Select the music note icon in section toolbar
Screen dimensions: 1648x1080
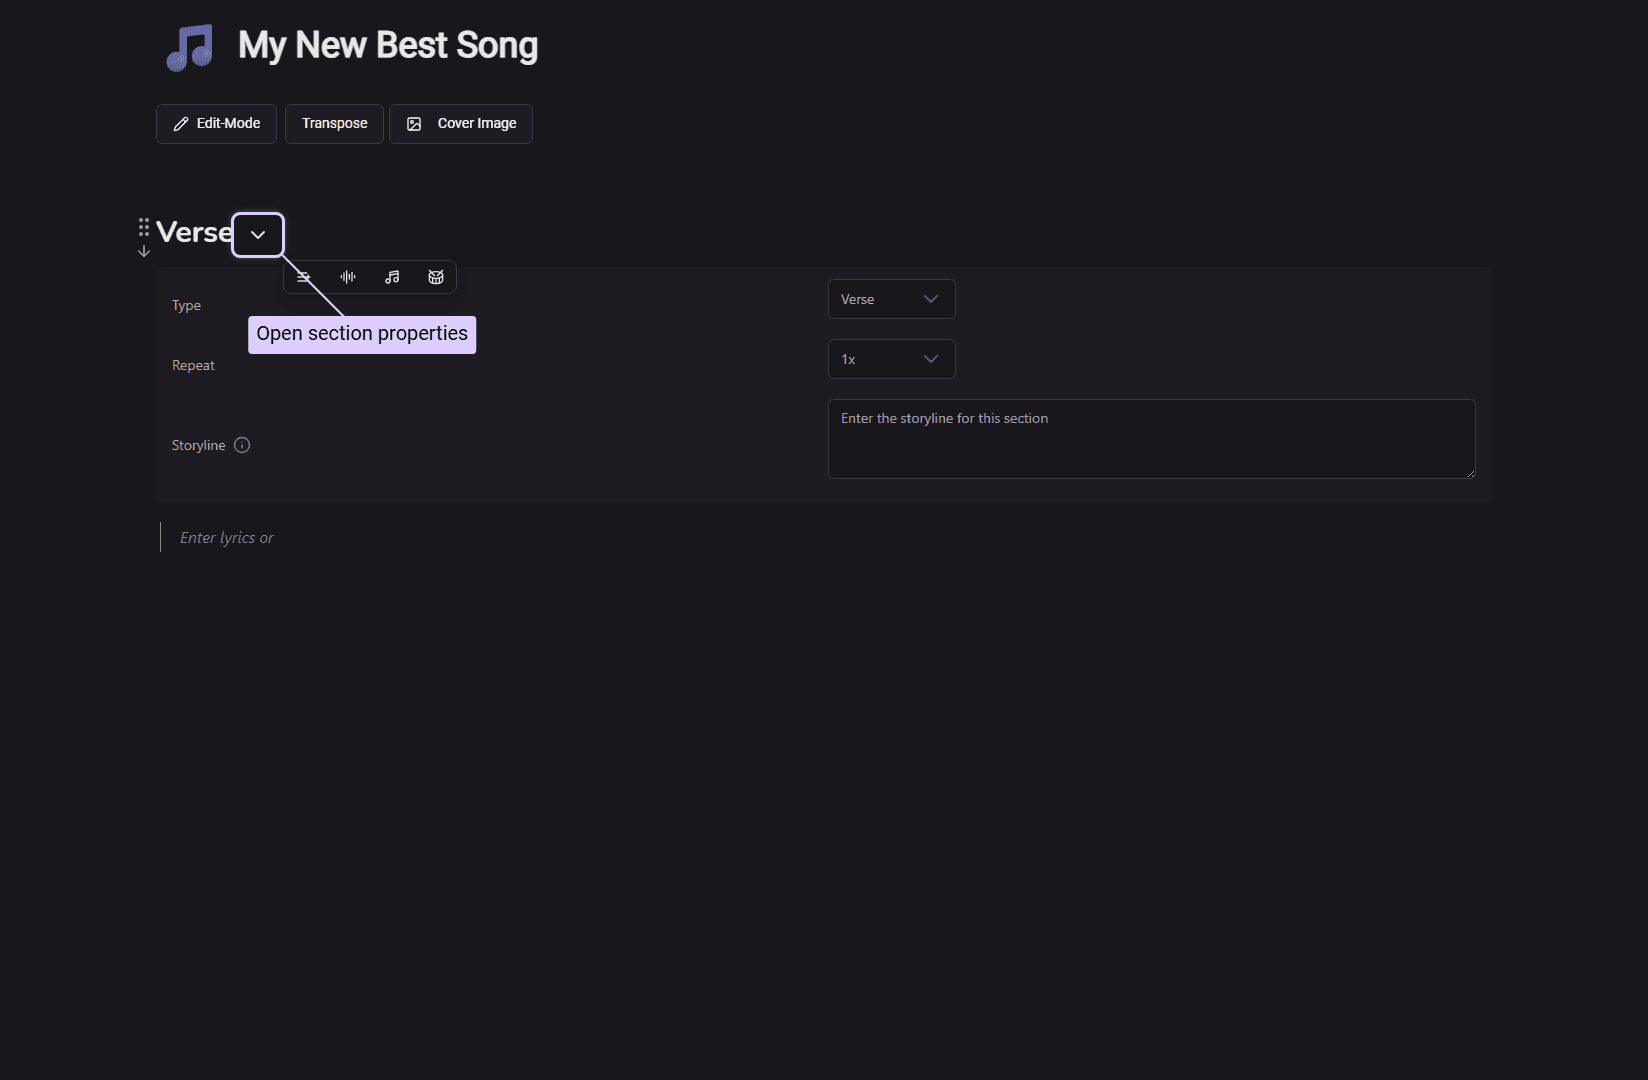(x=391, y=277)
